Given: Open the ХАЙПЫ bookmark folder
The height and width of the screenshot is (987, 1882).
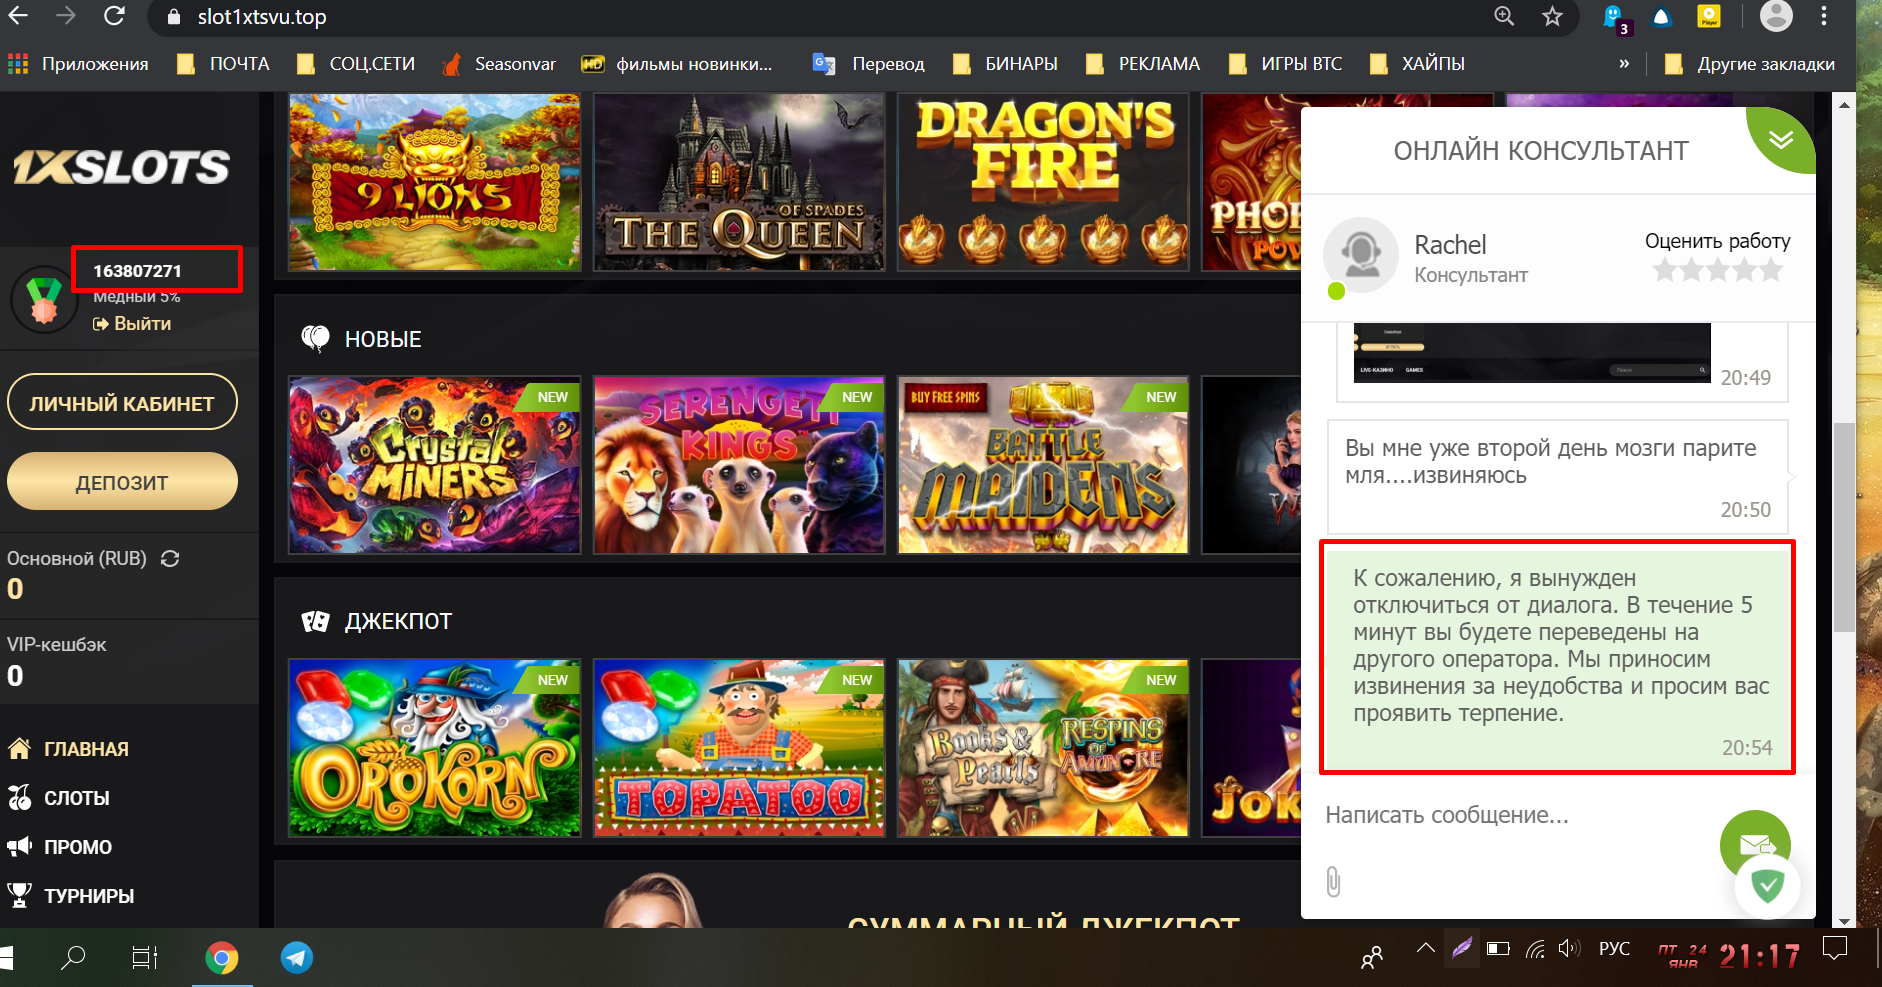Looking at the screenshot, I should click(x=1417, y=64).
